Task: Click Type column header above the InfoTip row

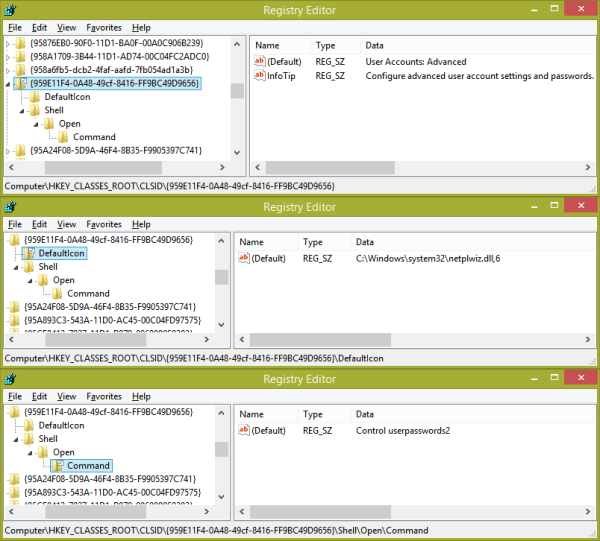Action: (326, 46)
